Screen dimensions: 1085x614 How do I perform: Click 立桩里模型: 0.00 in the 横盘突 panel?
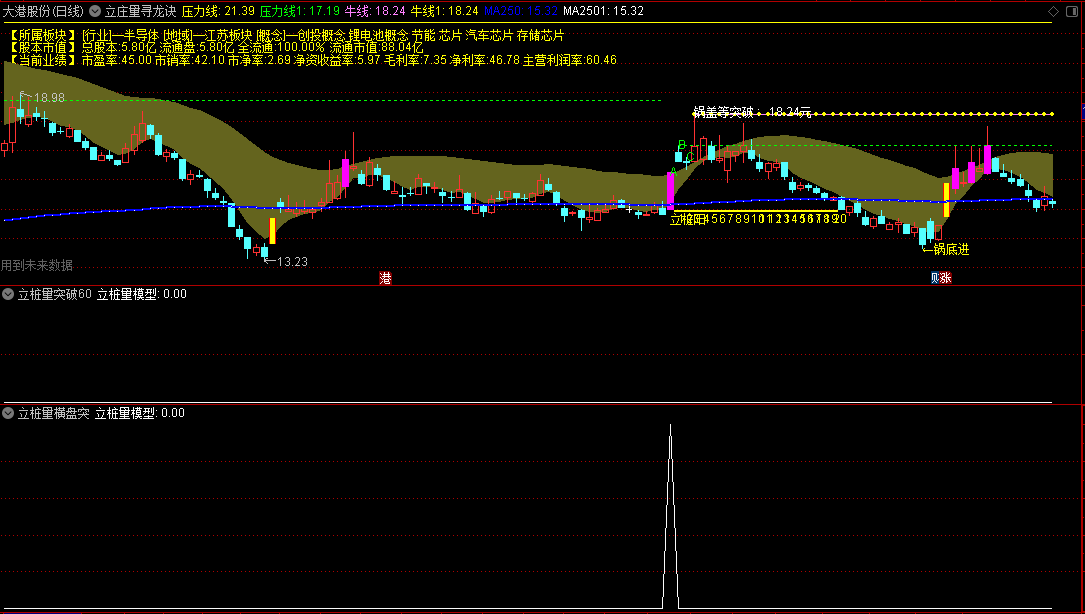pos(140,413)
